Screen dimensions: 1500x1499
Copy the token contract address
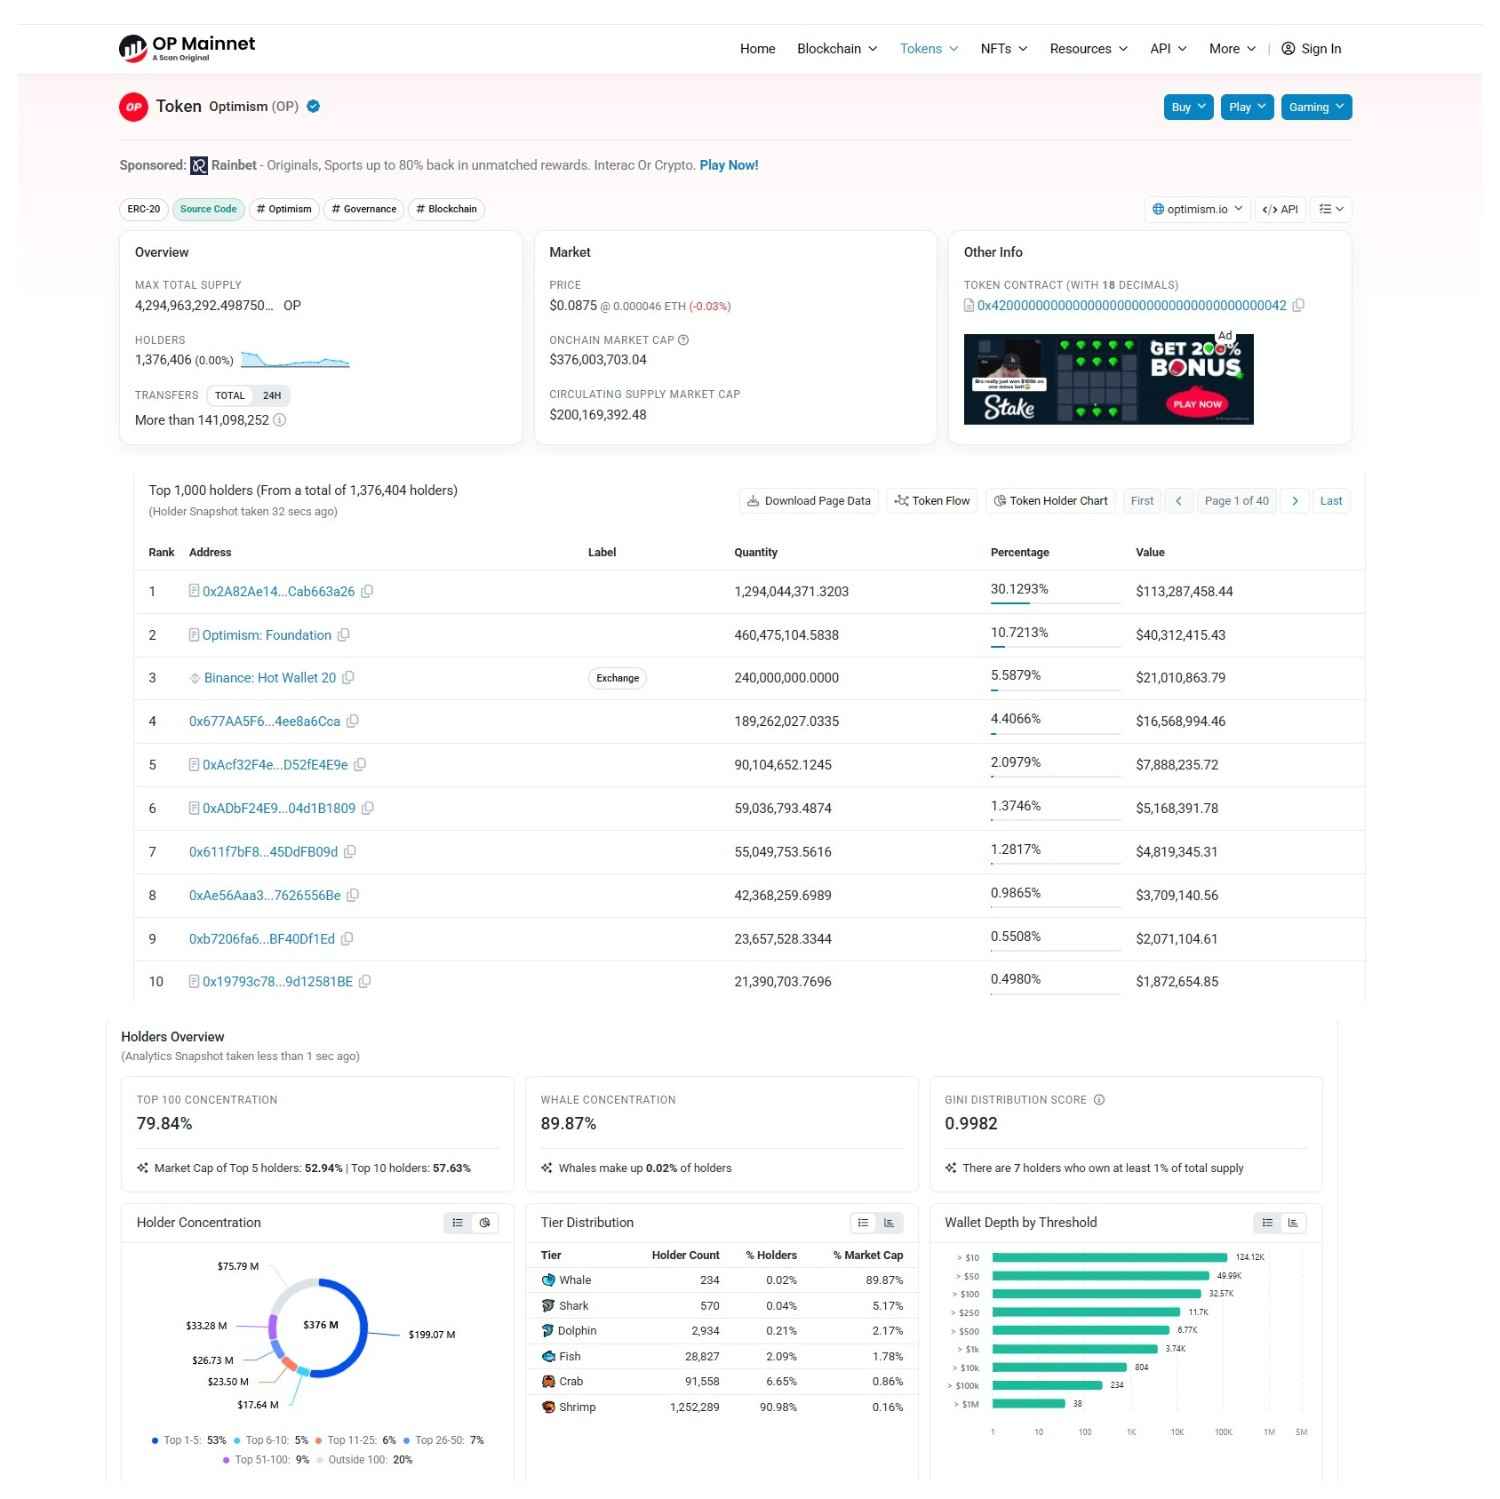pyautogui.click(x=1298, y=305)
